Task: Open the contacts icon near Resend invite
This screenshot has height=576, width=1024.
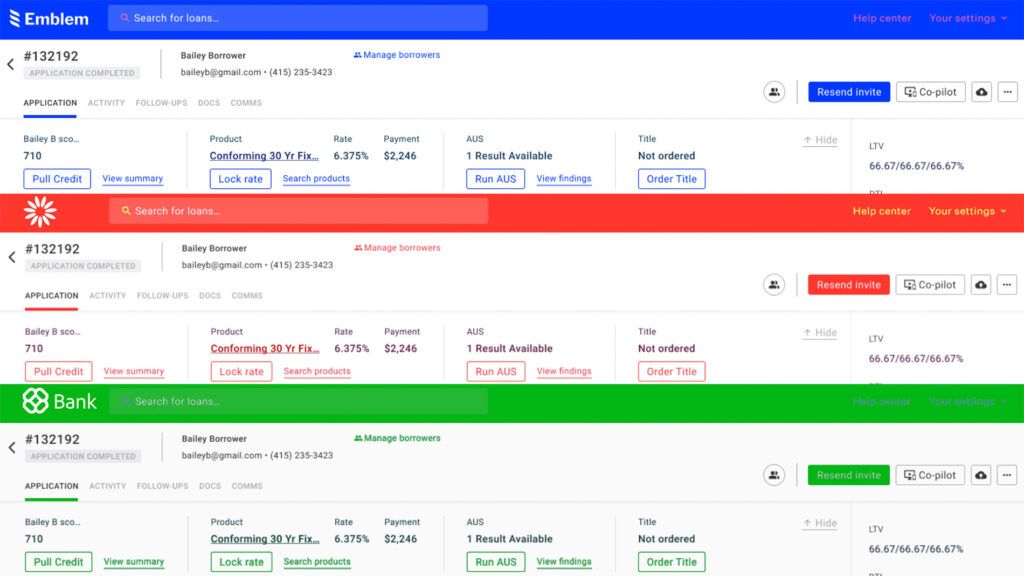Action: click(774, 91)
